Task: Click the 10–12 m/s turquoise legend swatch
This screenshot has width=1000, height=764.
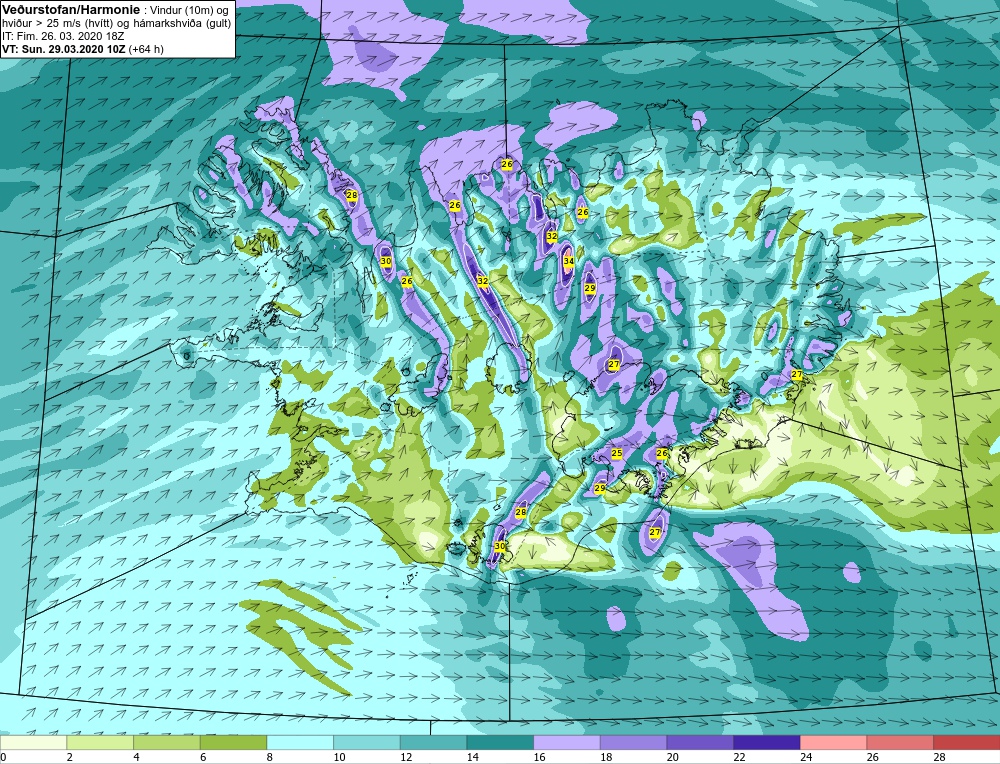Action: tap(367, 742)
